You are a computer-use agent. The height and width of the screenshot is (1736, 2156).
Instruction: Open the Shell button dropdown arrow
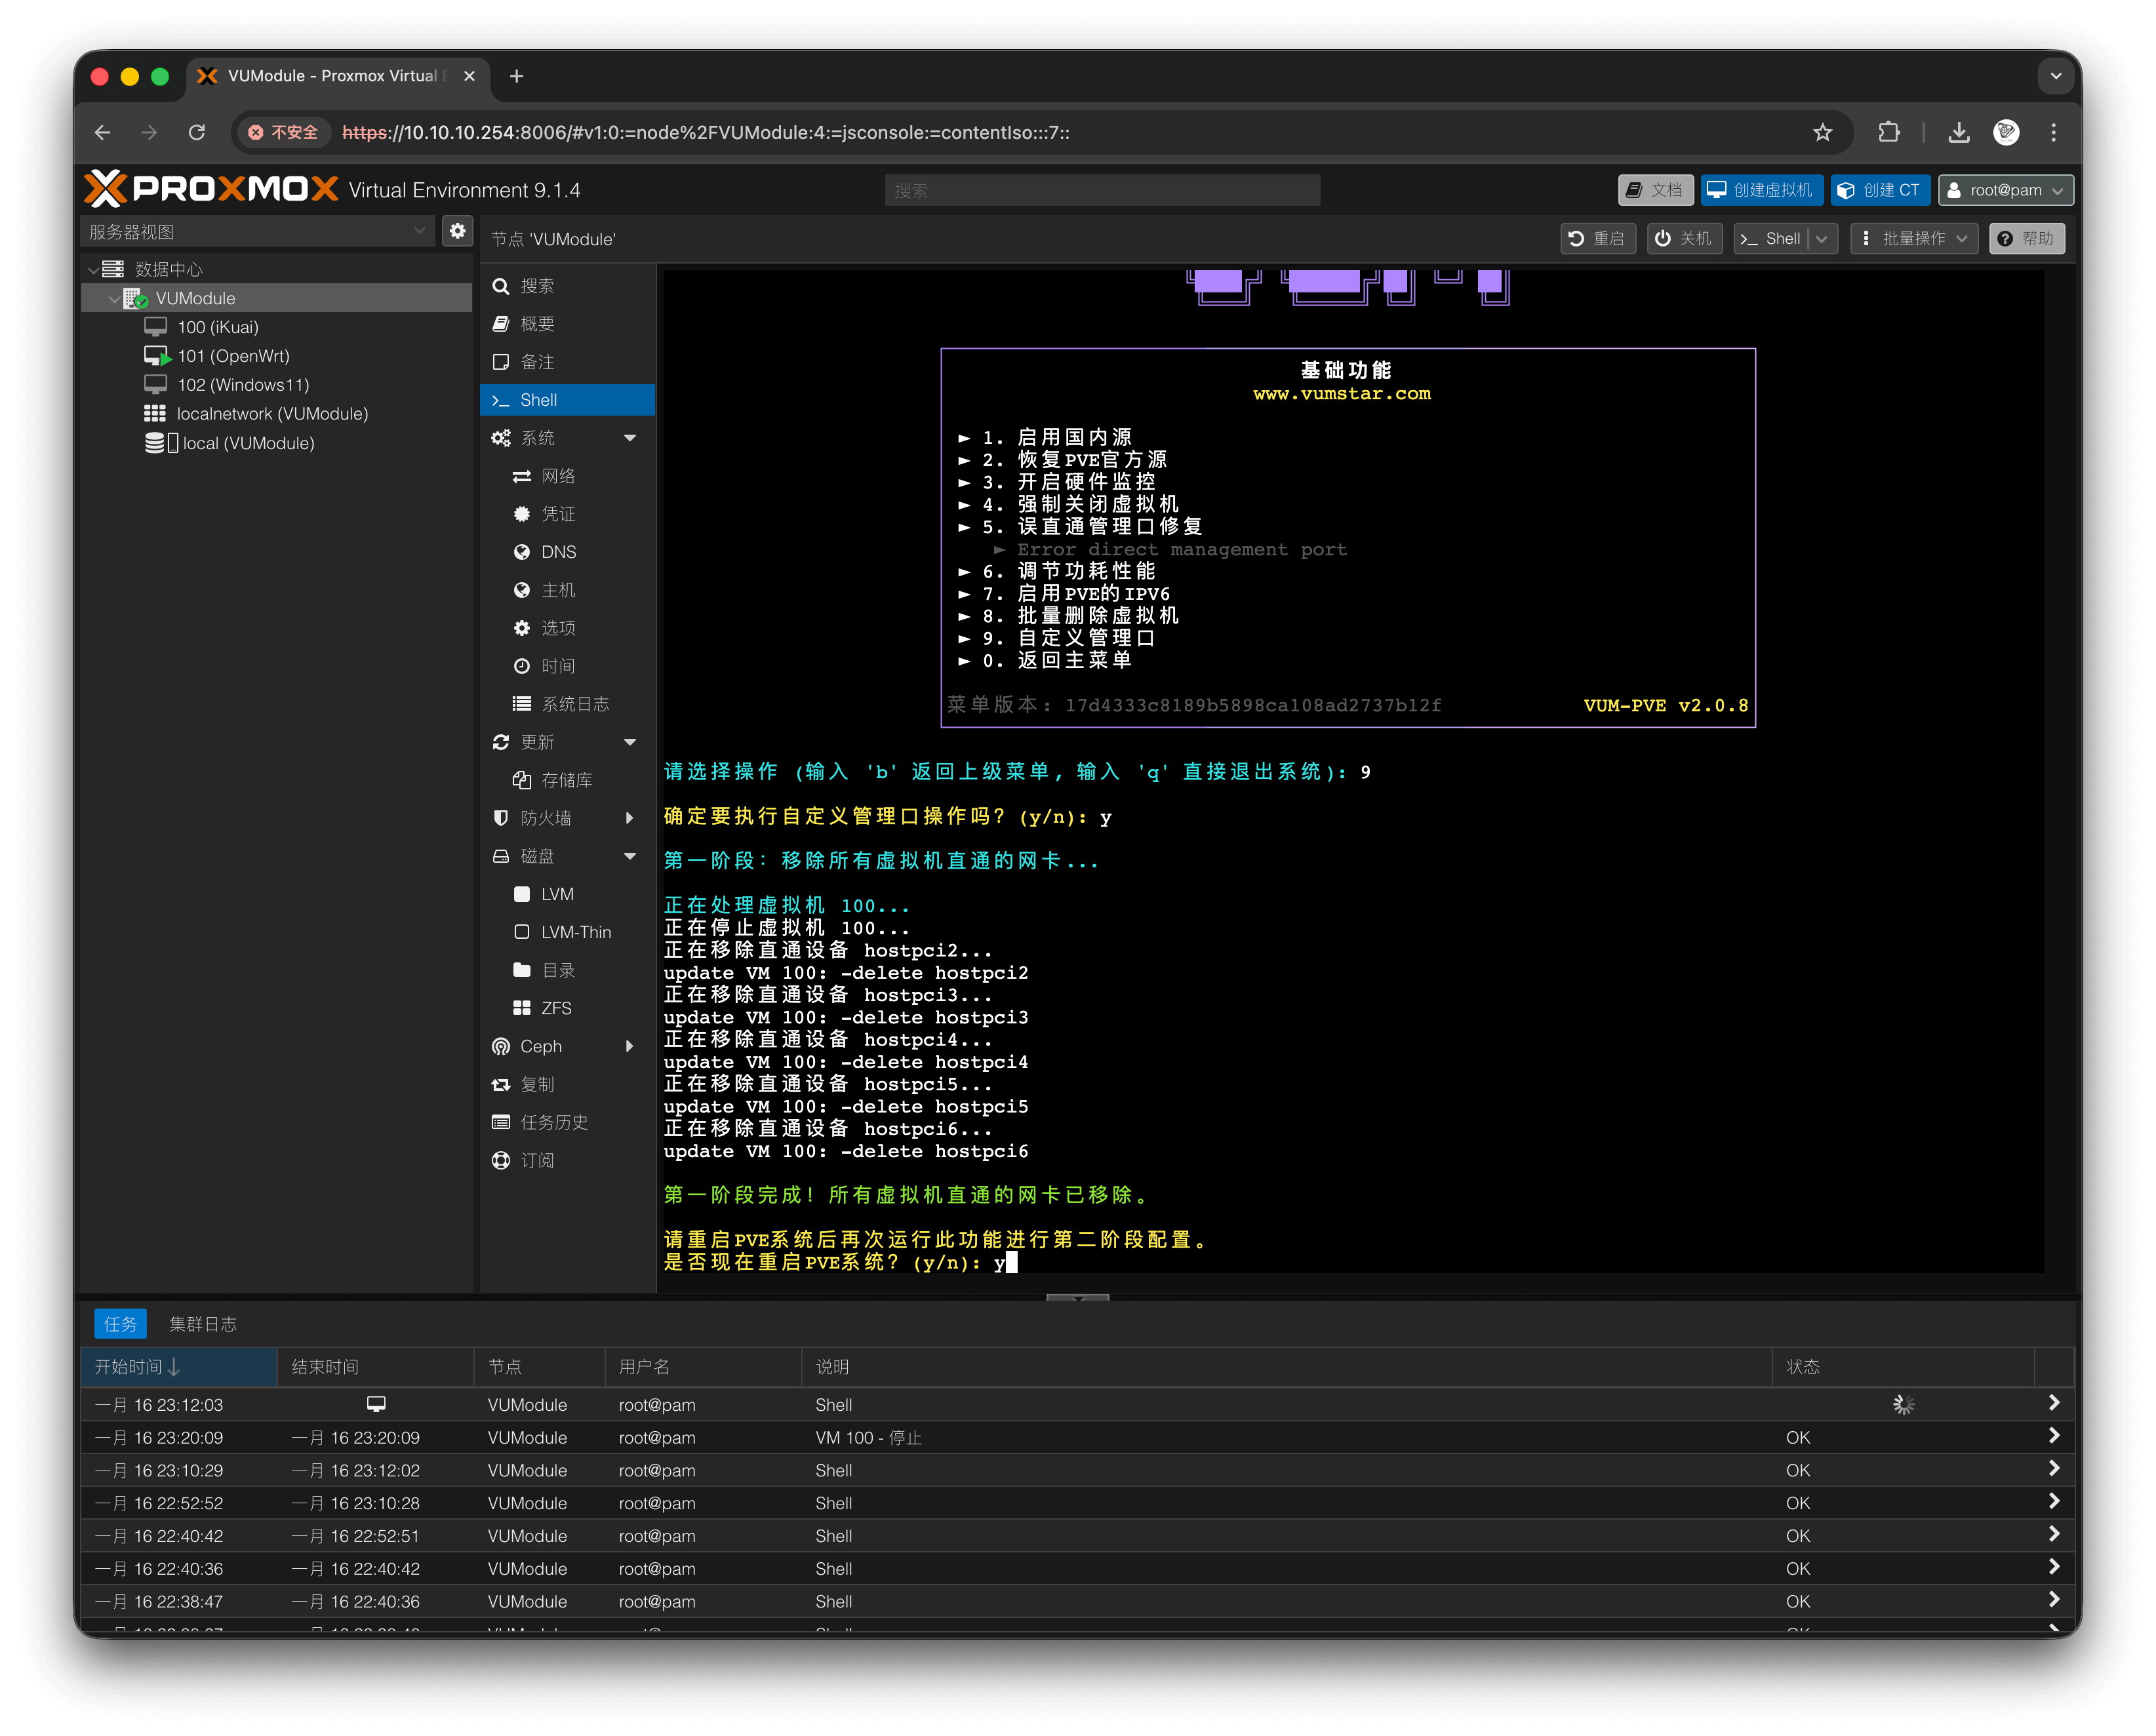1822,238
